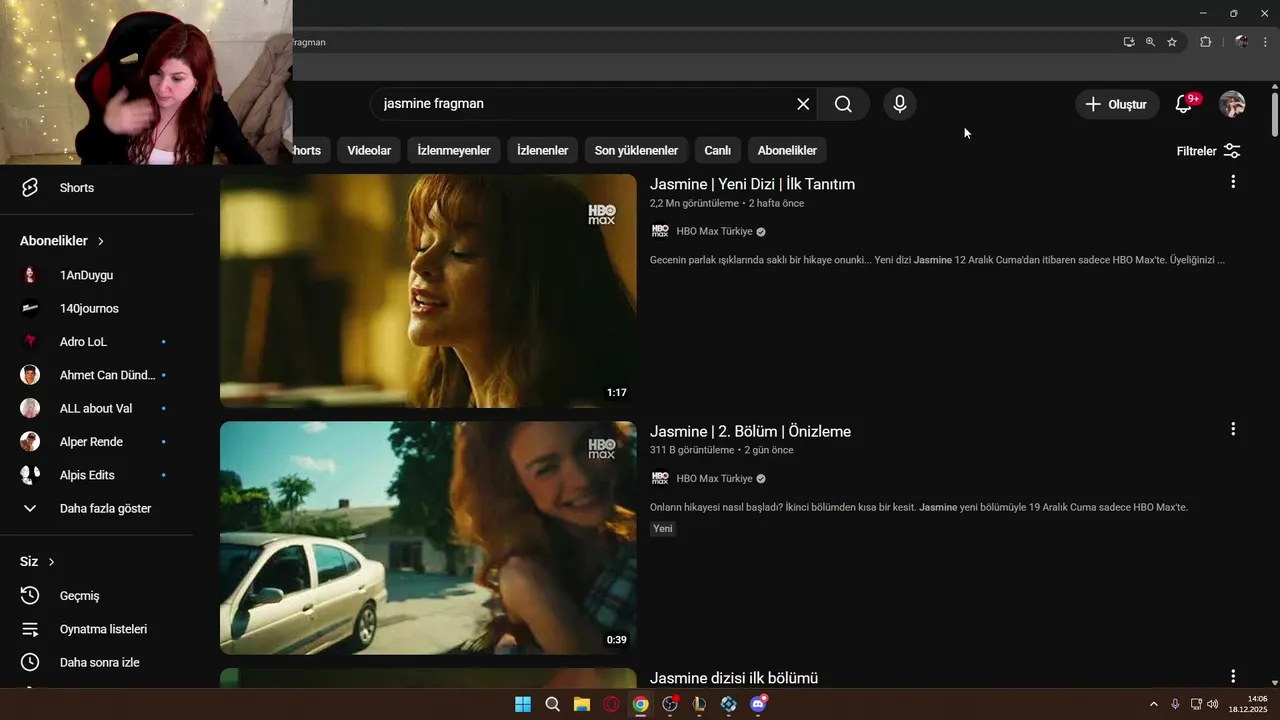Click the install app icon in address bar
Viewport: 1280px width, 720px height.
(1129, 42)
